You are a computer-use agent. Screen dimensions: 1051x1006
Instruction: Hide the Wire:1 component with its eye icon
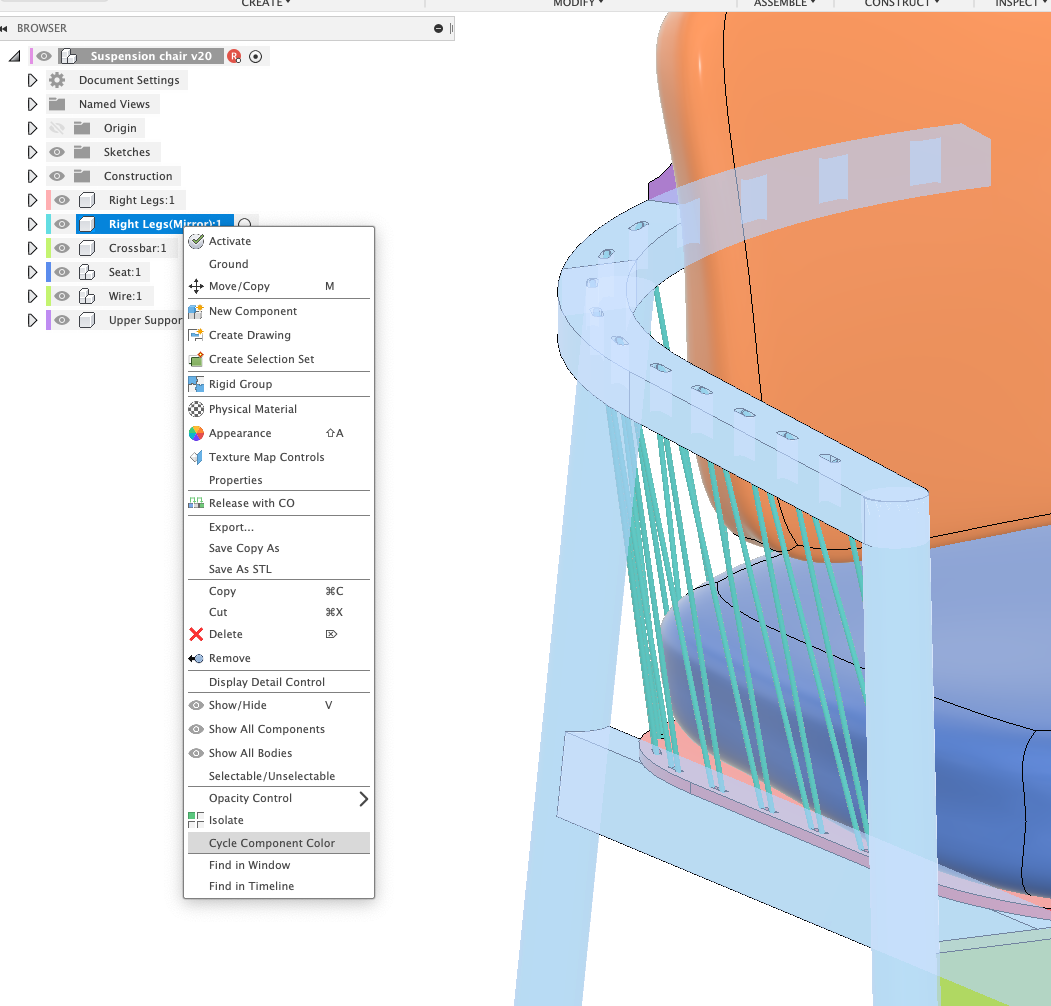point(61,295)
